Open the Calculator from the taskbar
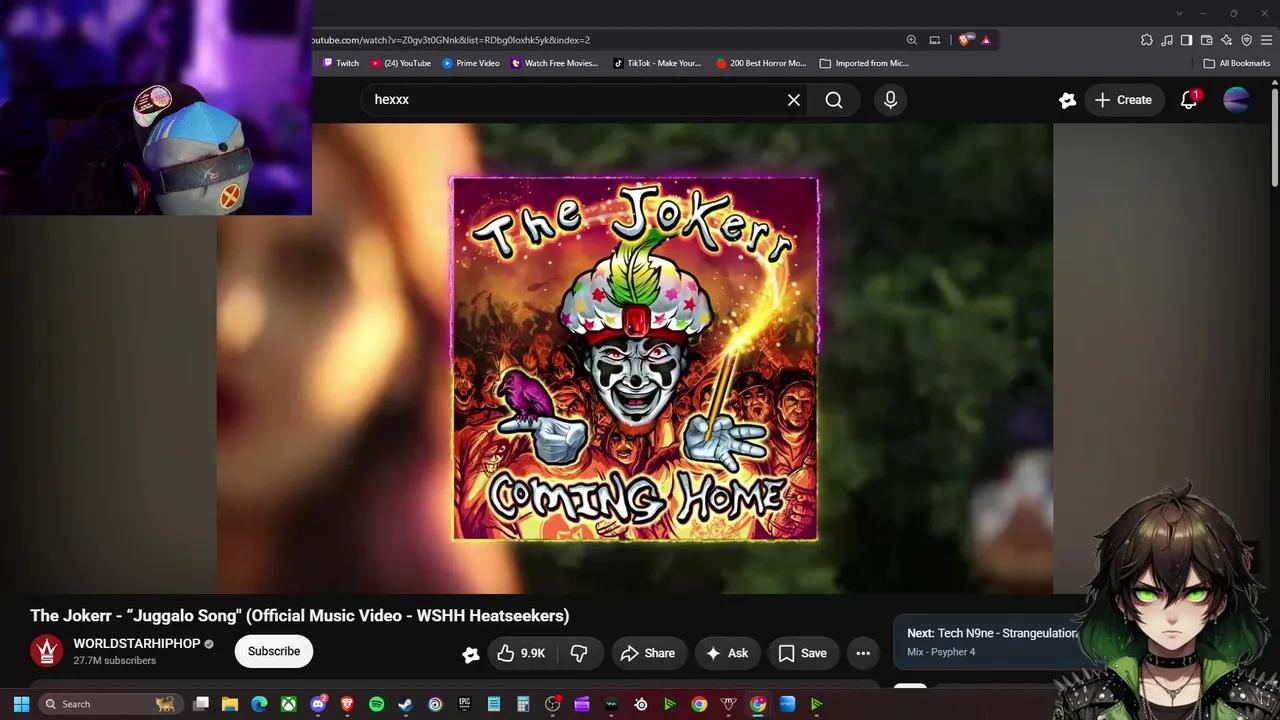Image resolution: width=1280 pixels, height=720 pixels. coord(523,704)
